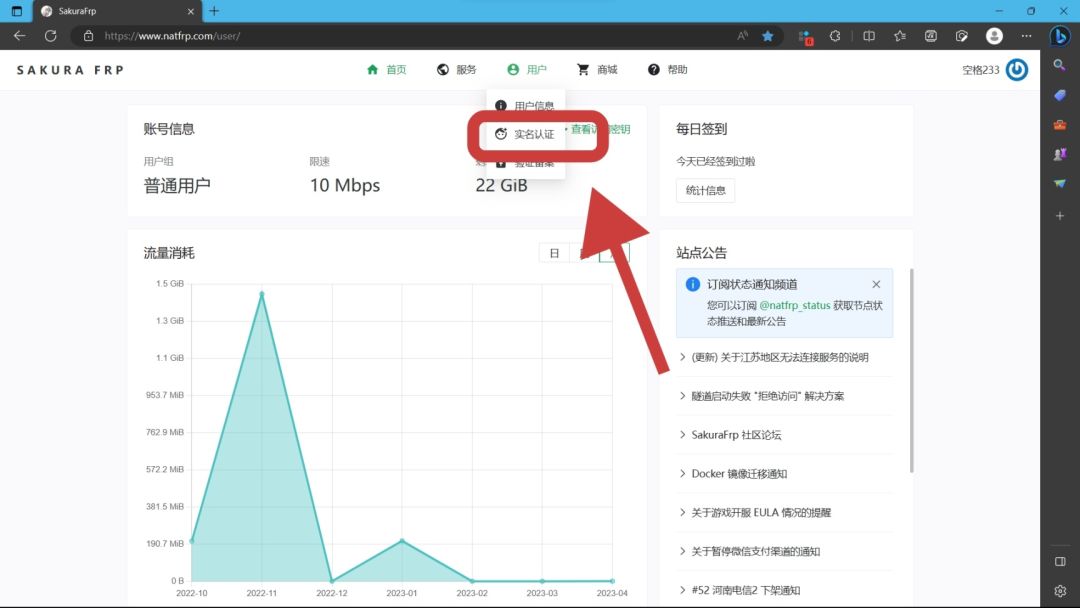Click the 2022-11 peak data point
Screen dimensions: 1080x608
tap(262, 294)
